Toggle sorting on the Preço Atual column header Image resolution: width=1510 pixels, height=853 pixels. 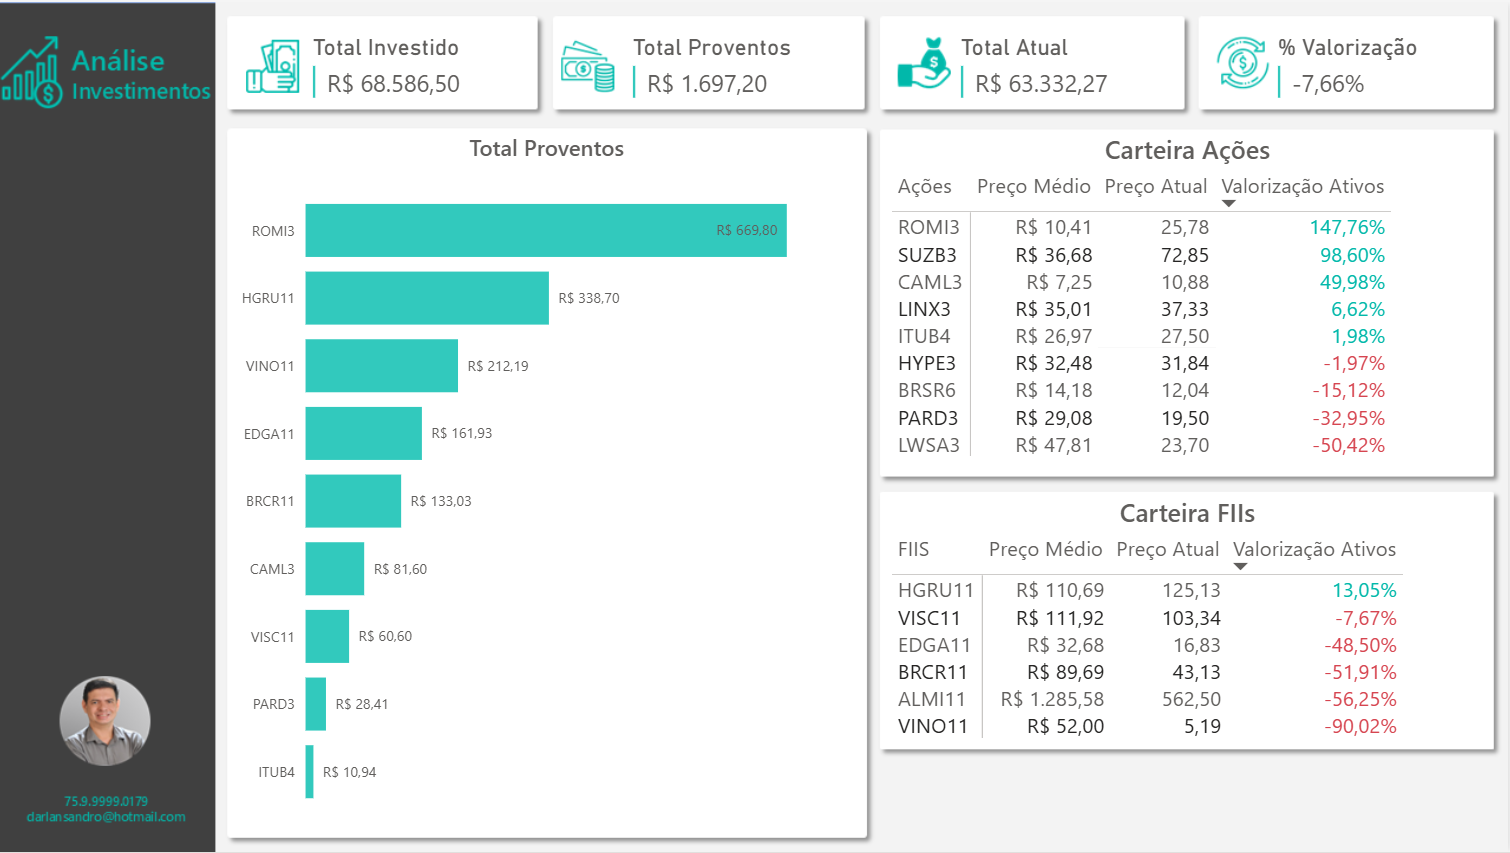pyautogui.click(x=1156, y=186)
